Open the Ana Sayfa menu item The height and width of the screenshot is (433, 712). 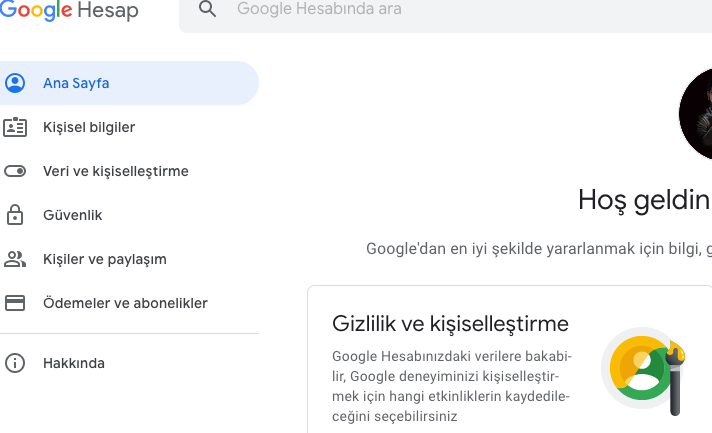click(x=76, y=83)
